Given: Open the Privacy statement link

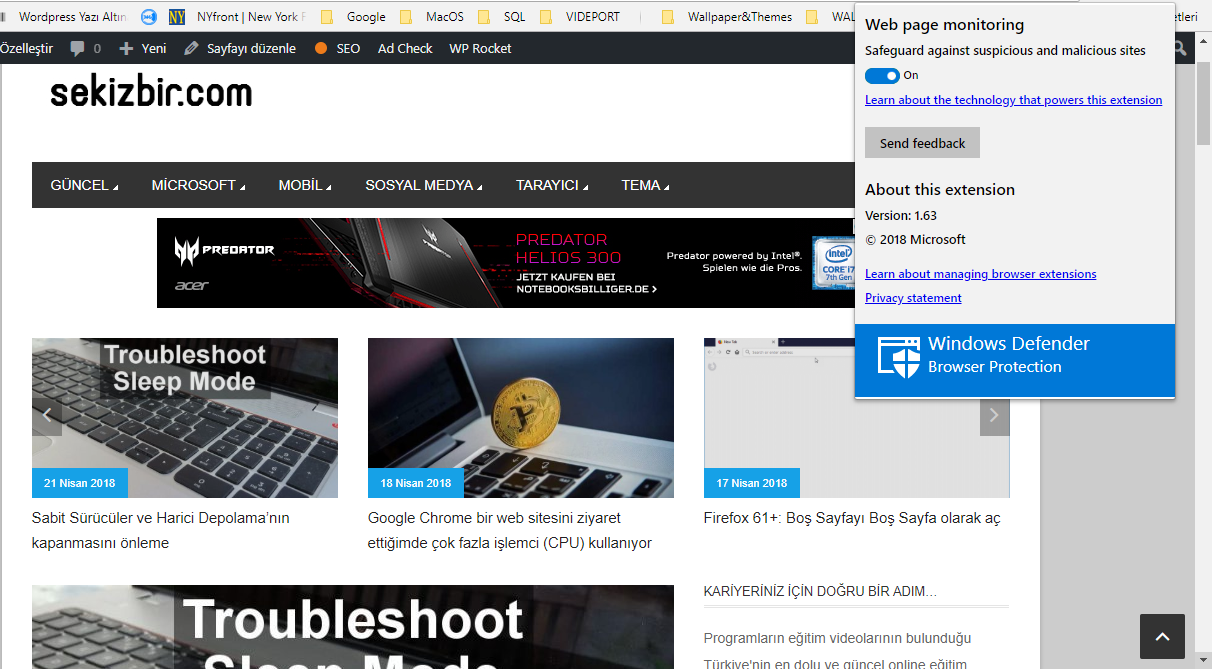Looking at the screenshot, I should coord(913,298).
